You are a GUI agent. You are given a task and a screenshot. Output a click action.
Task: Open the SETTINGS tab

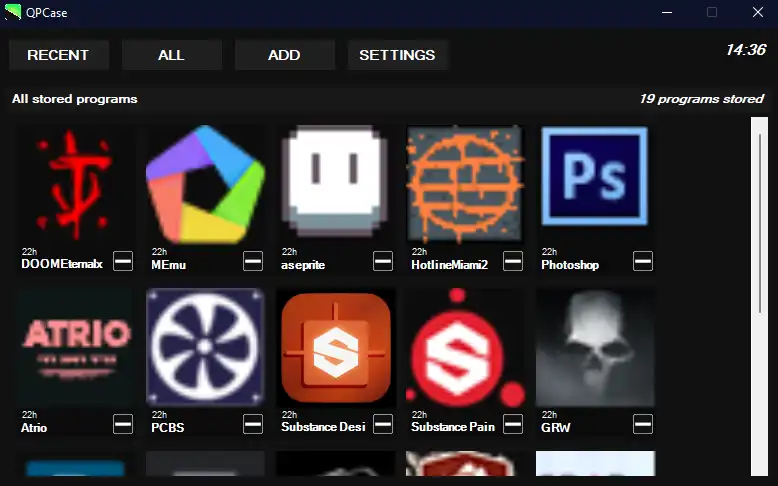[x=397, y=55]
